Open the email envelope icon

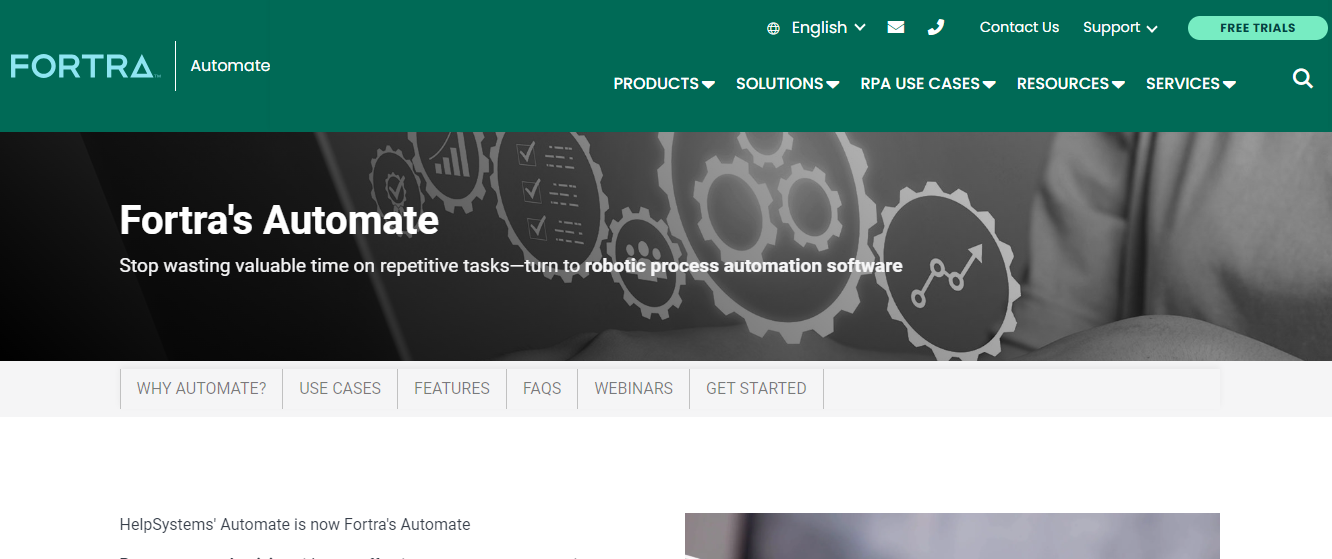[x=896, y=27]
